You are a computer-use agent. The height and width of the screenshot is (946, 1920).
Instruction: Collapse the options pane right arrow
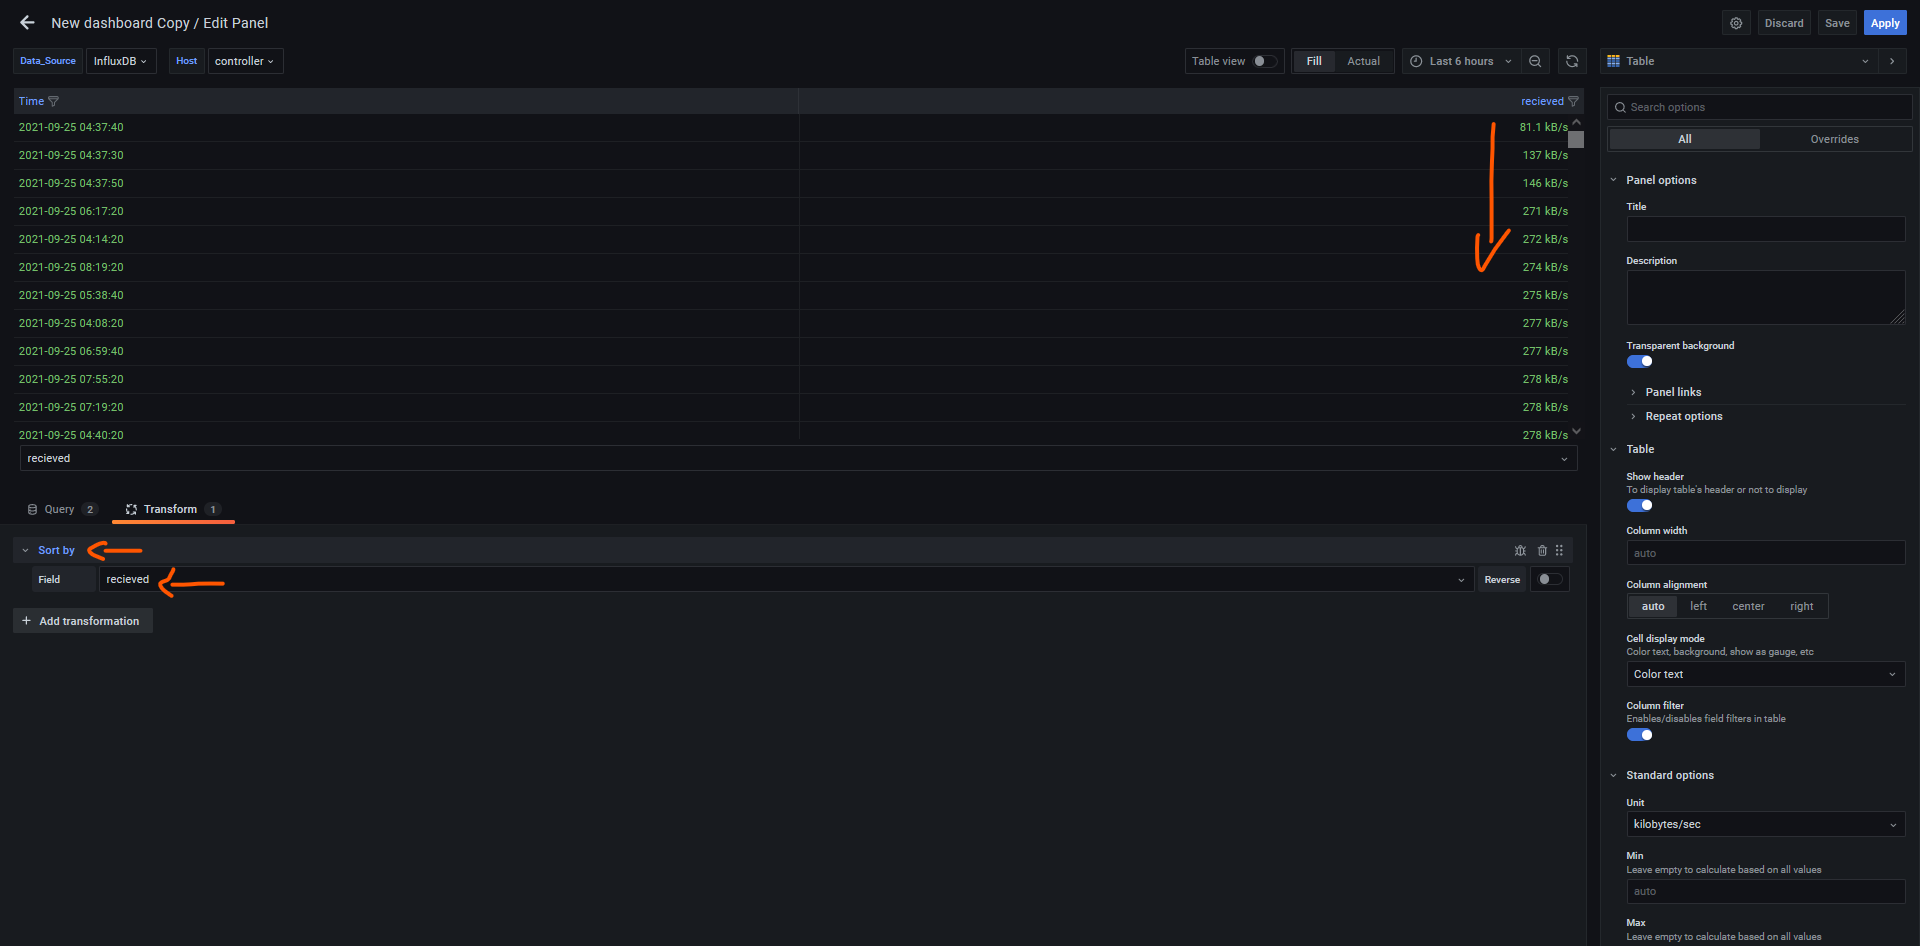pyautogui.click(x=1892, y=61)
